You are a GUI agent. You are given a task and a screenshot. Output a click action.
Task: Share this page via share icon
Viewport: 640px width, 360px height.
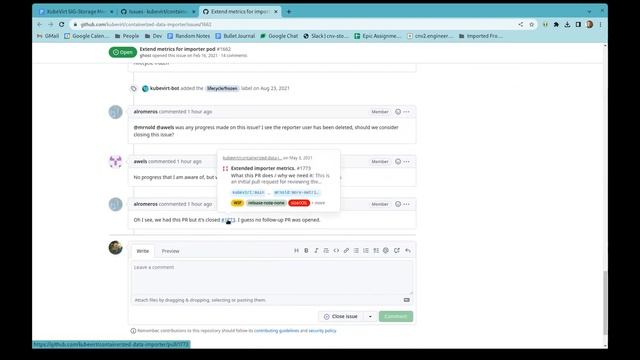pos(521,24)
